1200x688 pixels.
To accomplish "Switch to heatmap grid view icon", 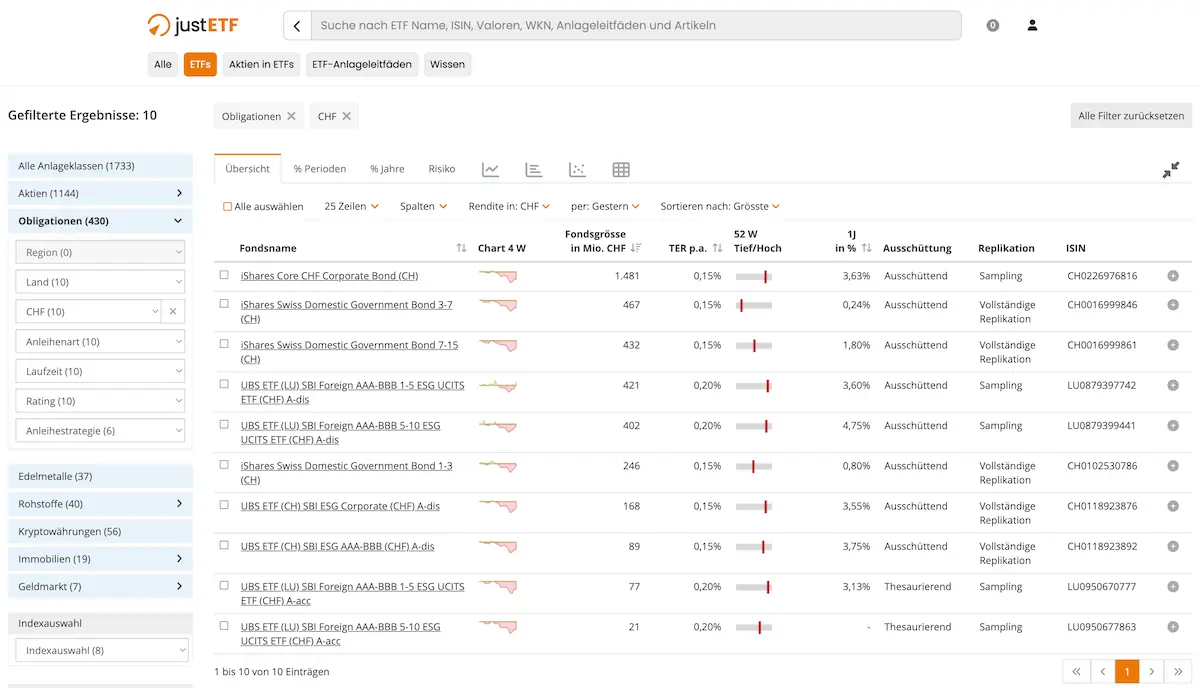I will pos(621,170).
